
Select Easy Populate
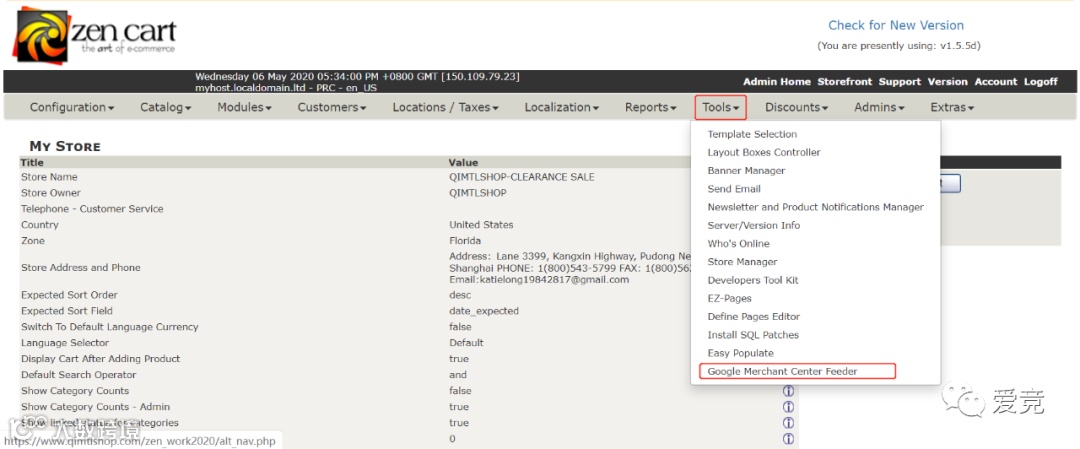click(x=740, y=353)
